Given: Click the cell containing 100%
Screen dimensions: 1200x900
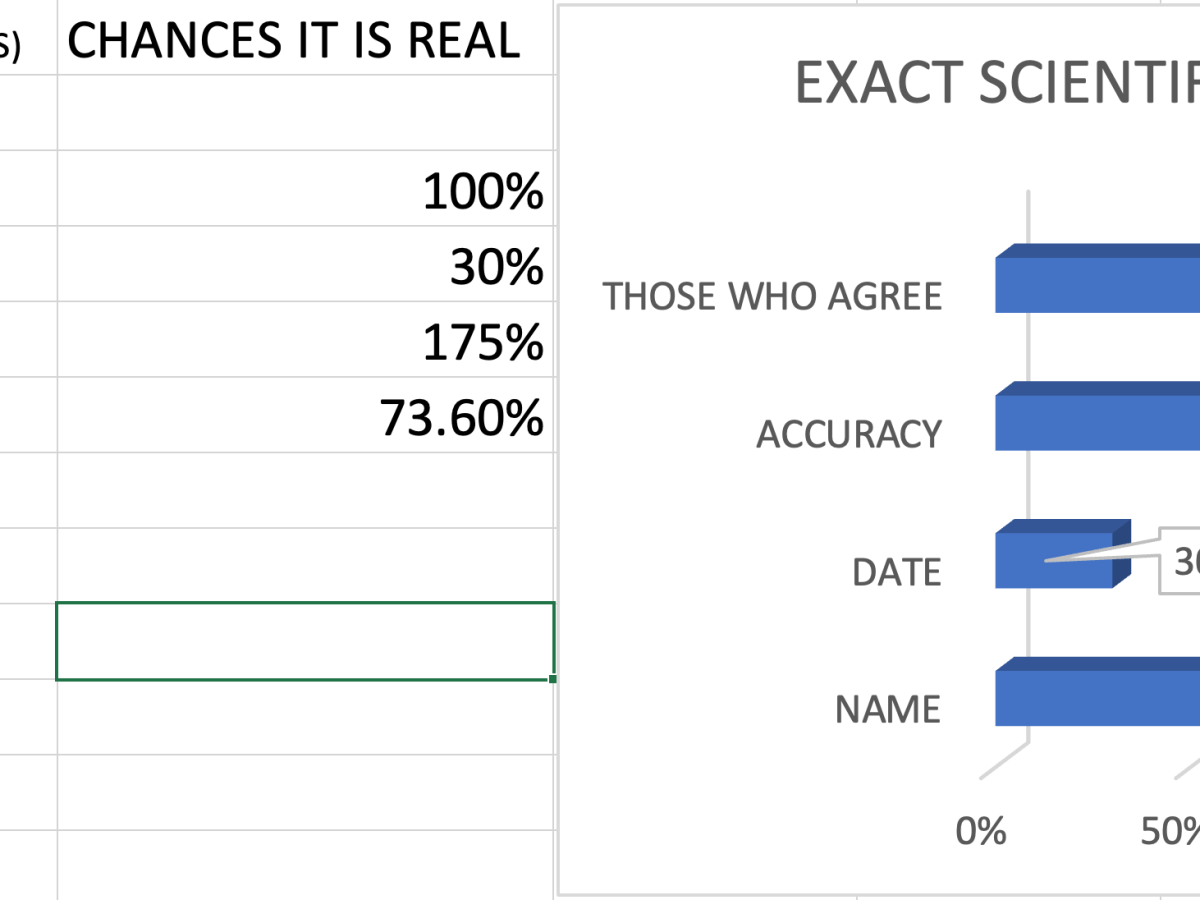Looking at the screenshot, I should [x=305, y=190].
